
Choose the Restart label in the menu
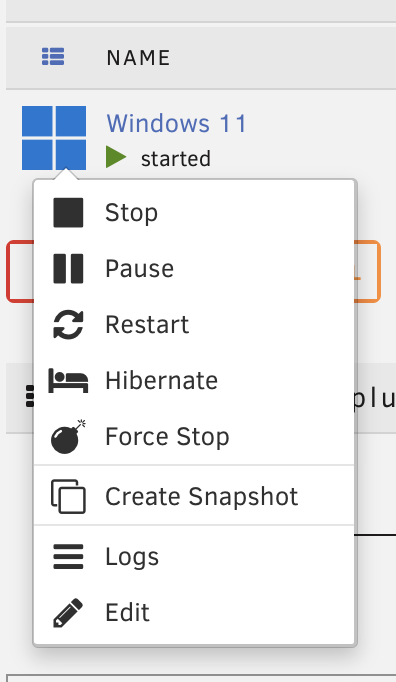(x=148, y=324)
